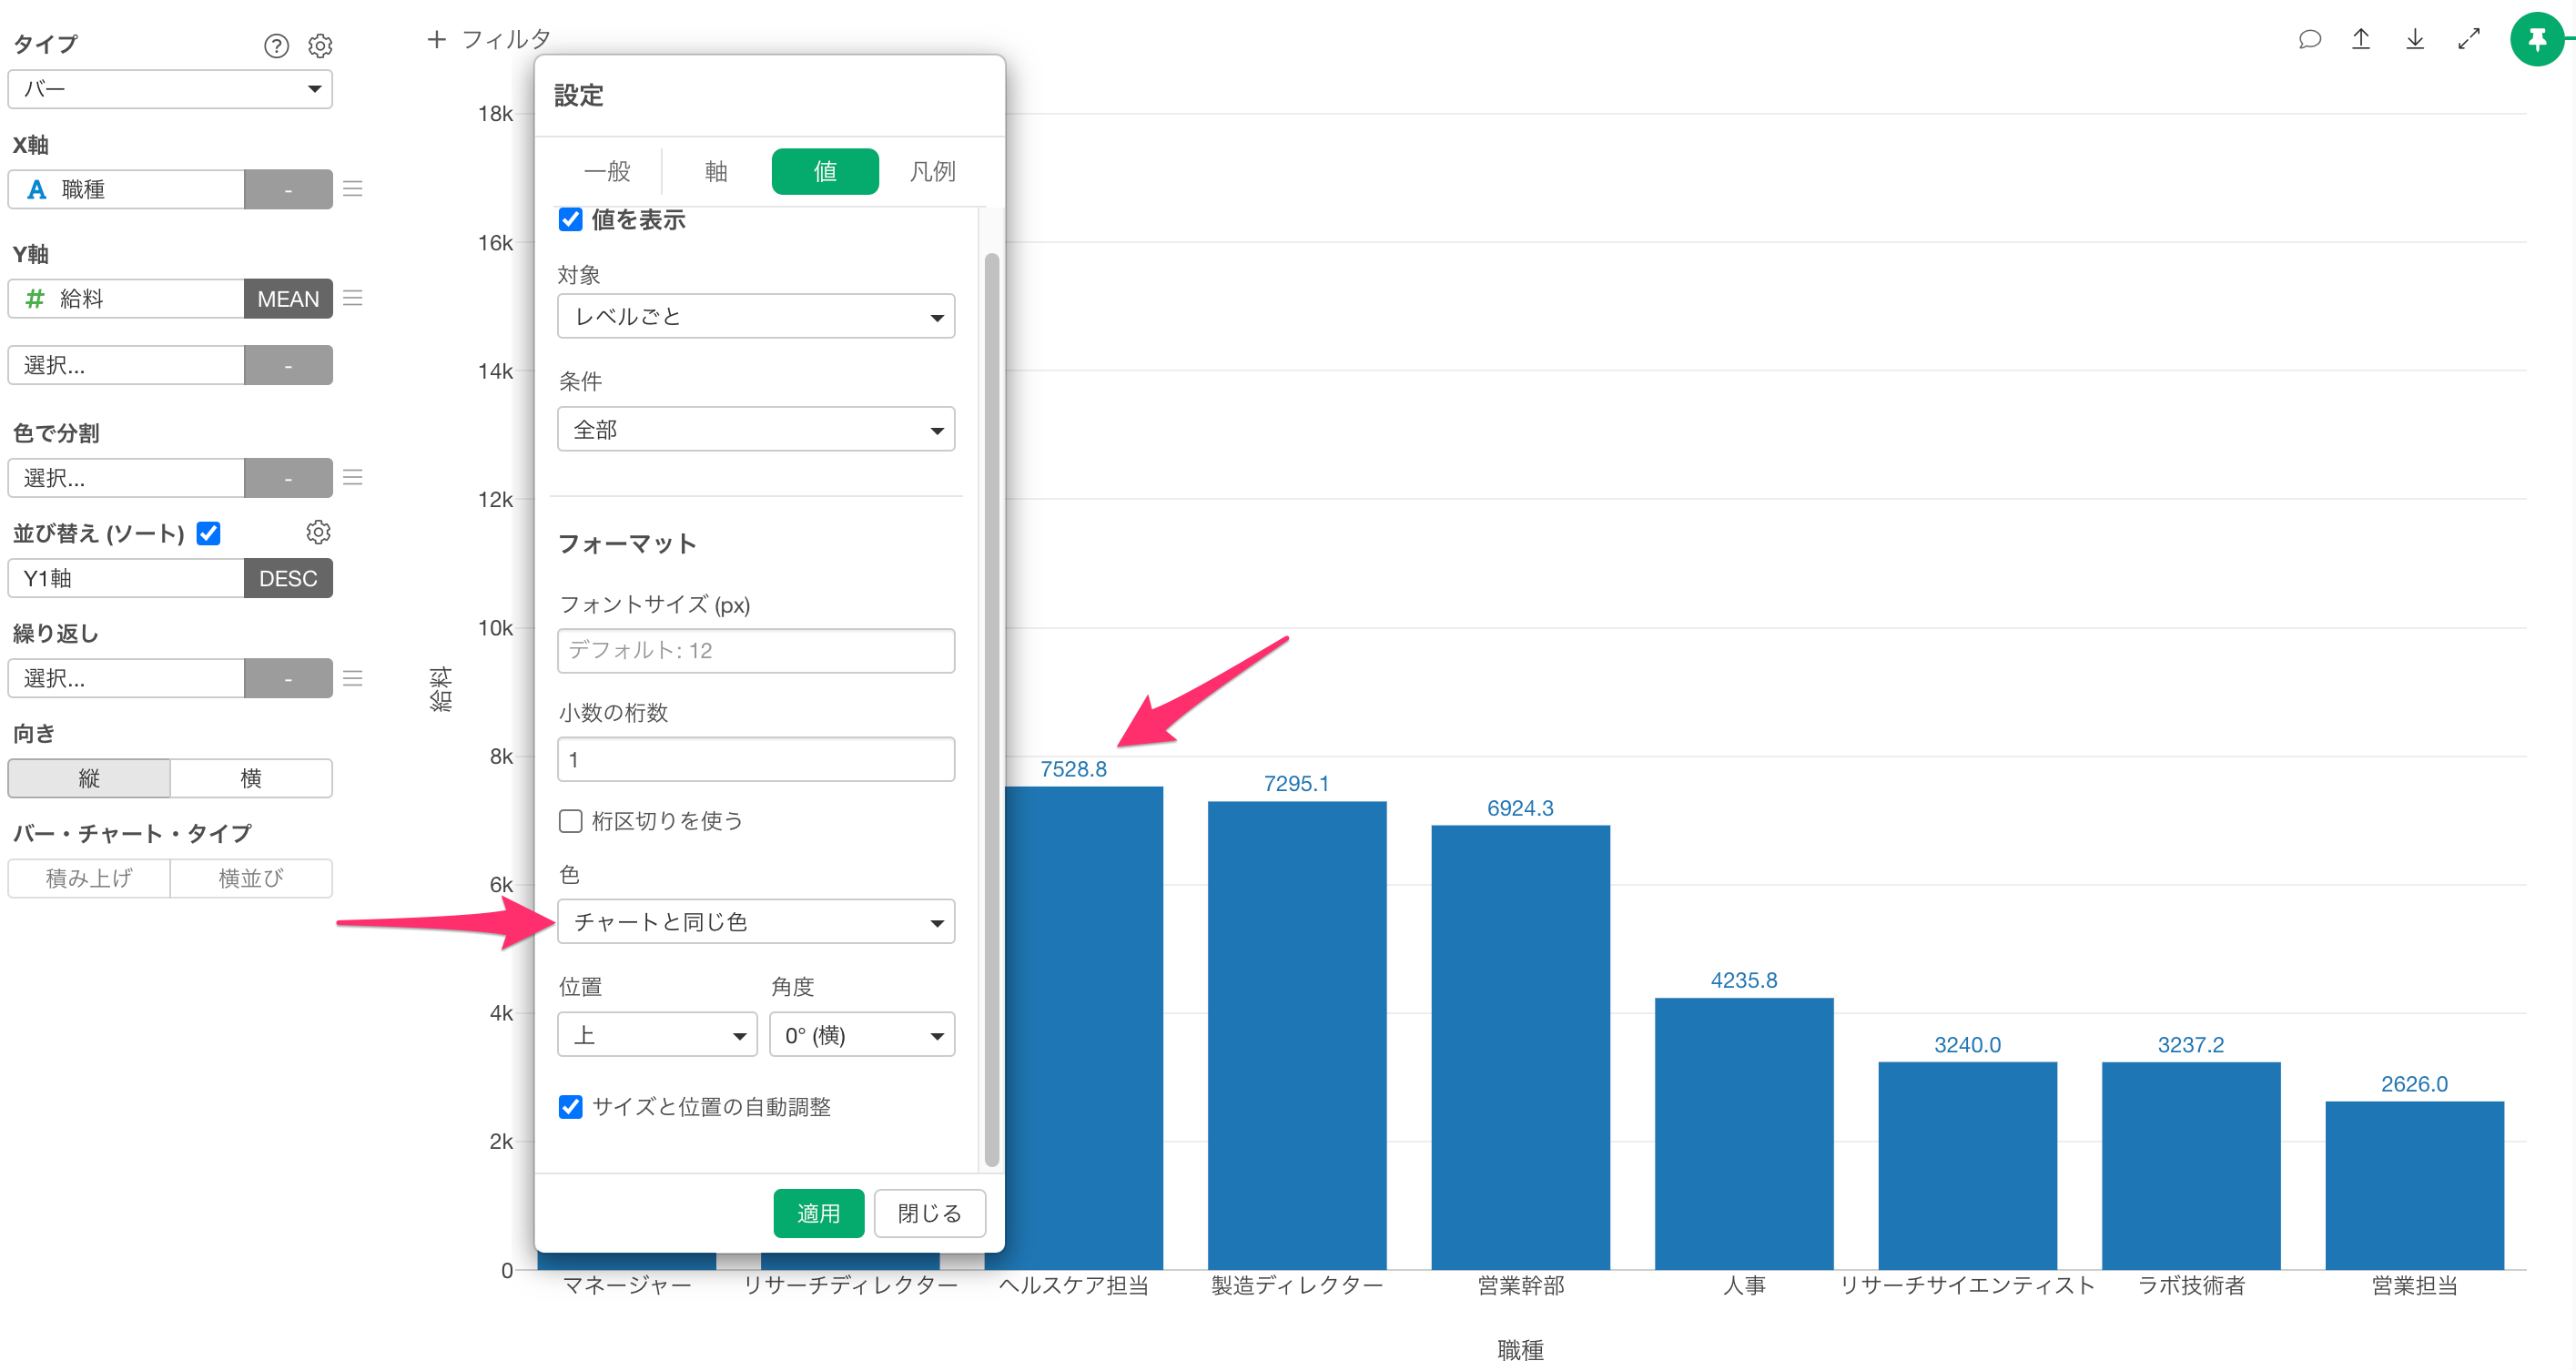Image resolution: width=2576 pixels, height=1371 pixels.
Task: Open the 角度 0° (横) dropdown
Action: tap(862, 1035)
